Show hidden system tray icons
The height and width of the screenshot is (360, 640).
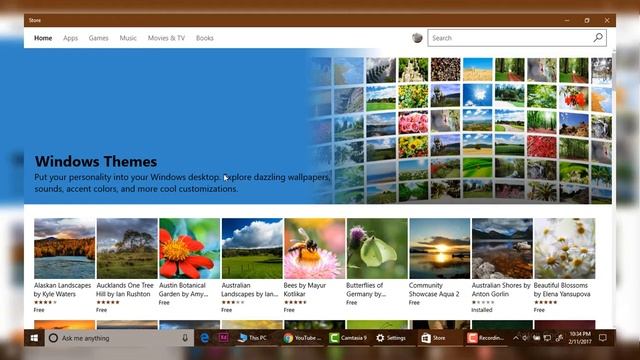coord(516,338)
